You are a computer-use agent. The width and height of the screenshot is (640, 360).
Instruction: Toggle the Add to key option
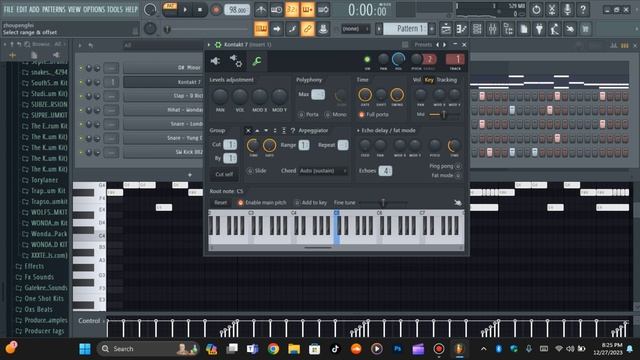[x=297, y=202]
